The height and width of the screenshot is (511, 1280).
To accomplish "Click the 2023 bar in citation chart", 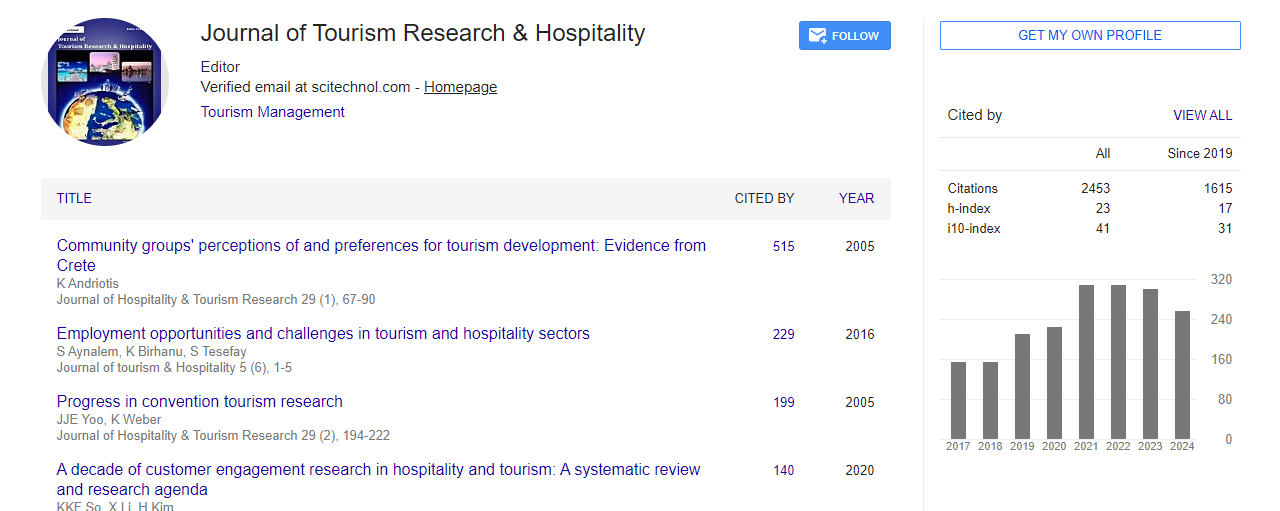I will (1150, 364).
